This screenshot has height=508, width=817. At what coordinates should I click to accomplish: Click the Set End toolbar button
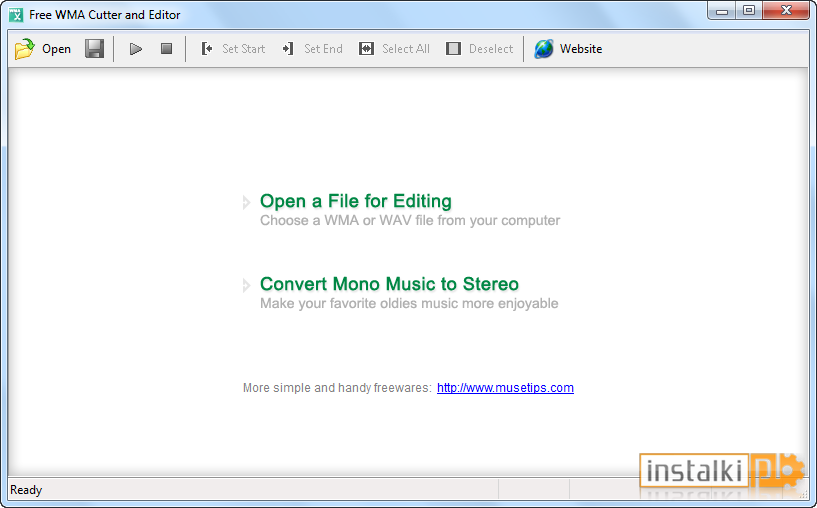(x=312, y=48)
